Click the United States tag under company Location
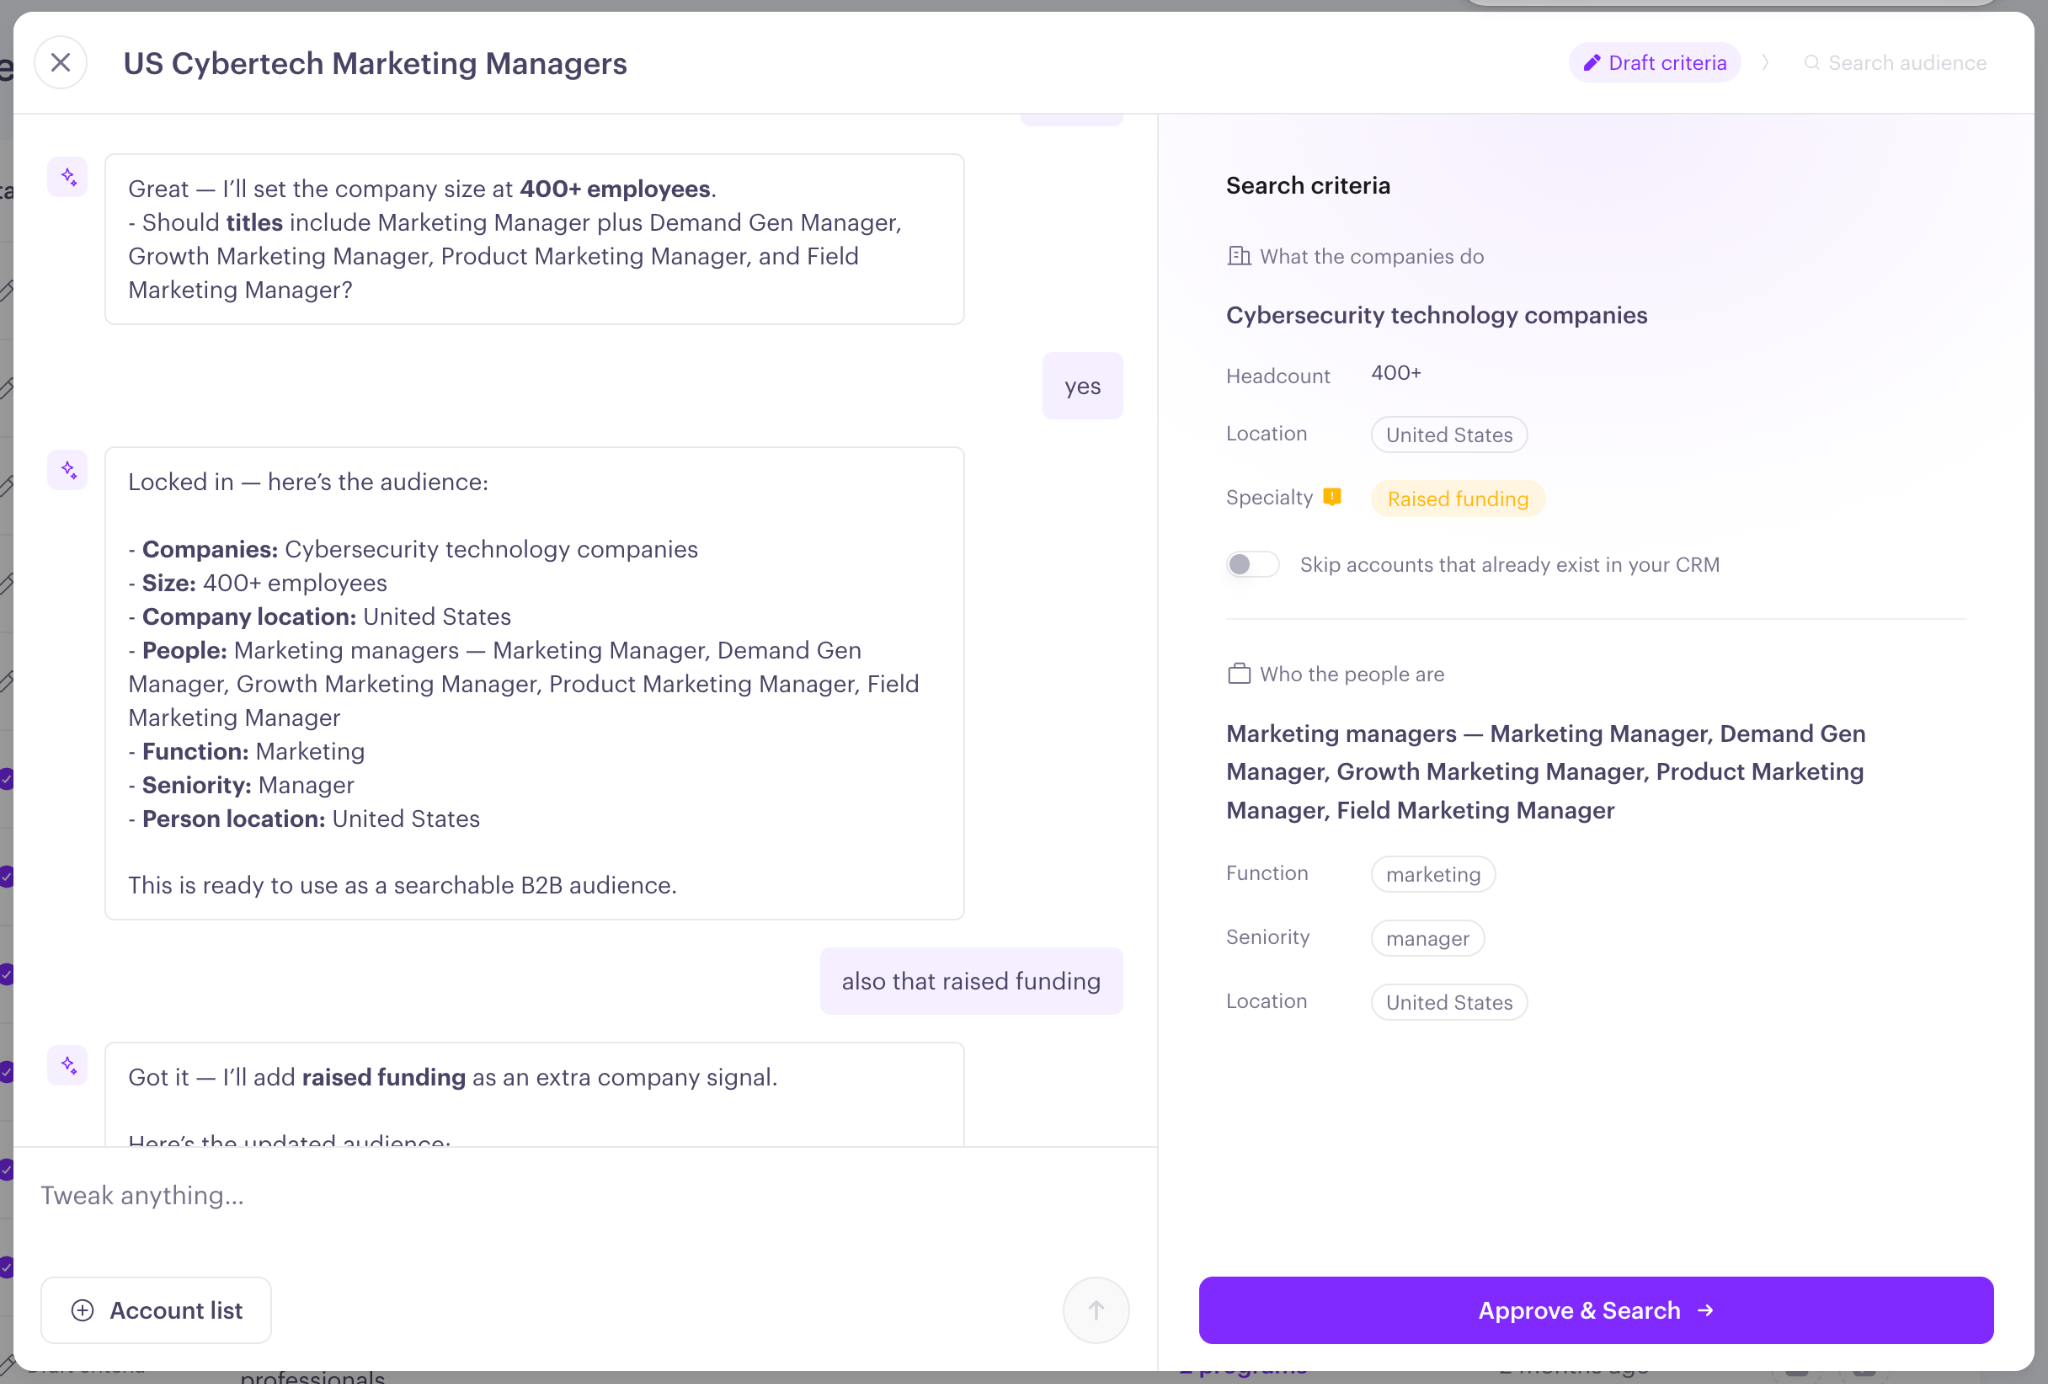 tap(1449, 435)
